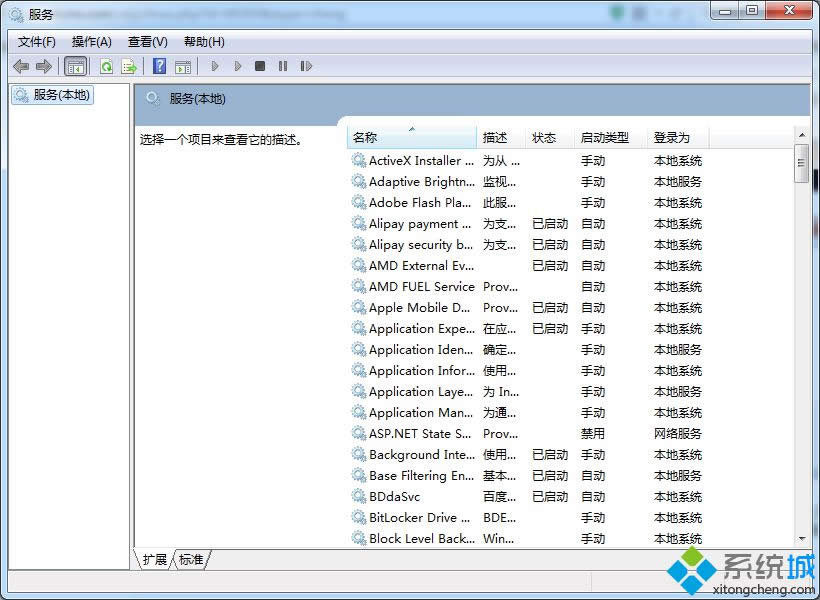Click the Properties pane toolbar icon
Screen dimensions: 820x600
(x=183, y=66)
